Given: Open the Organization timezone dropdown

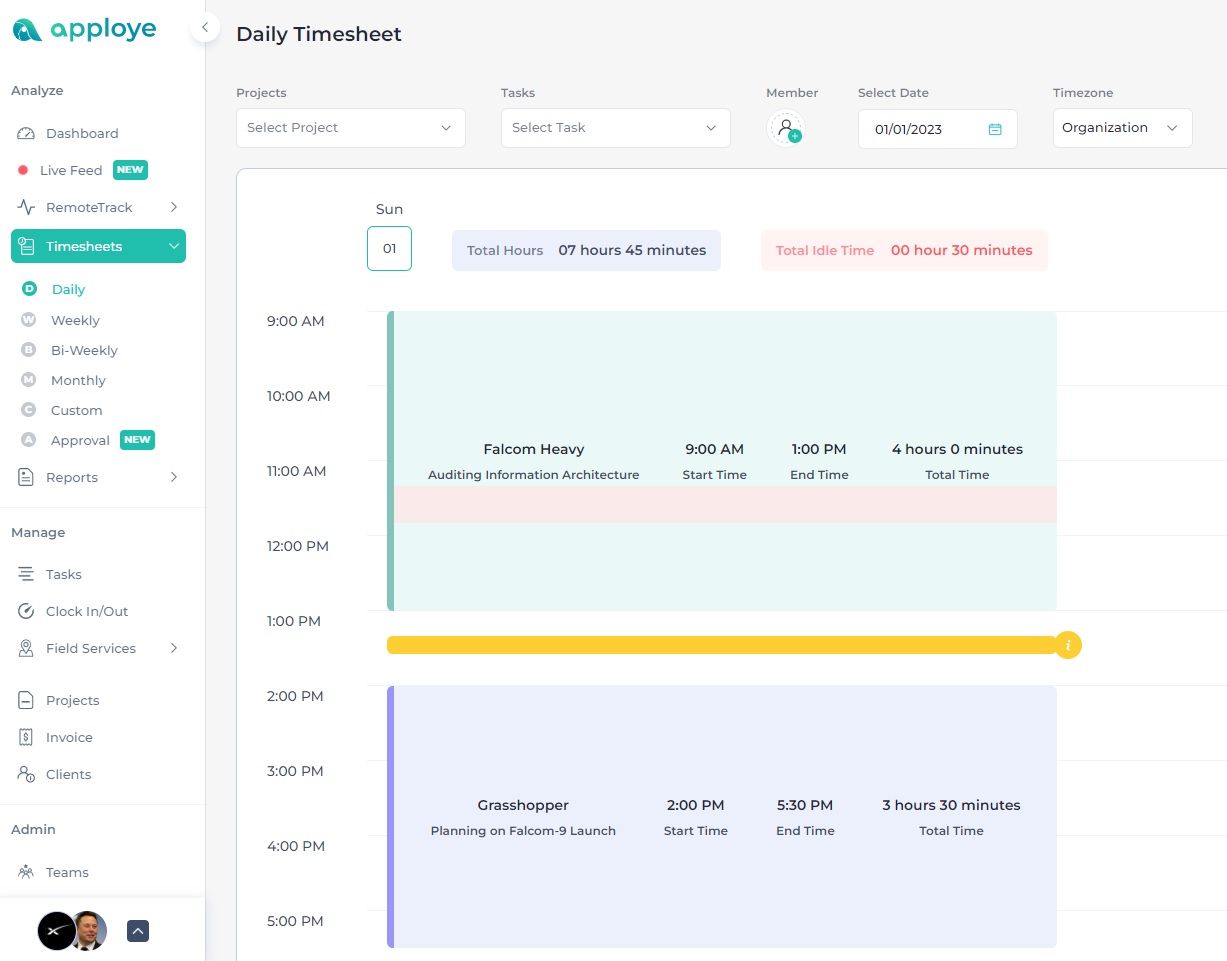Looking at the screenshot, I should click(x=1122, y=128).
